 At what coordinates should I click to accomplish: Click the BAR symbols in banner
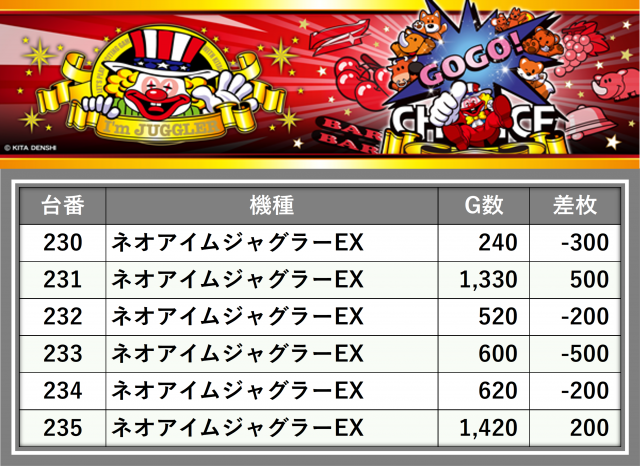[351, 135]
